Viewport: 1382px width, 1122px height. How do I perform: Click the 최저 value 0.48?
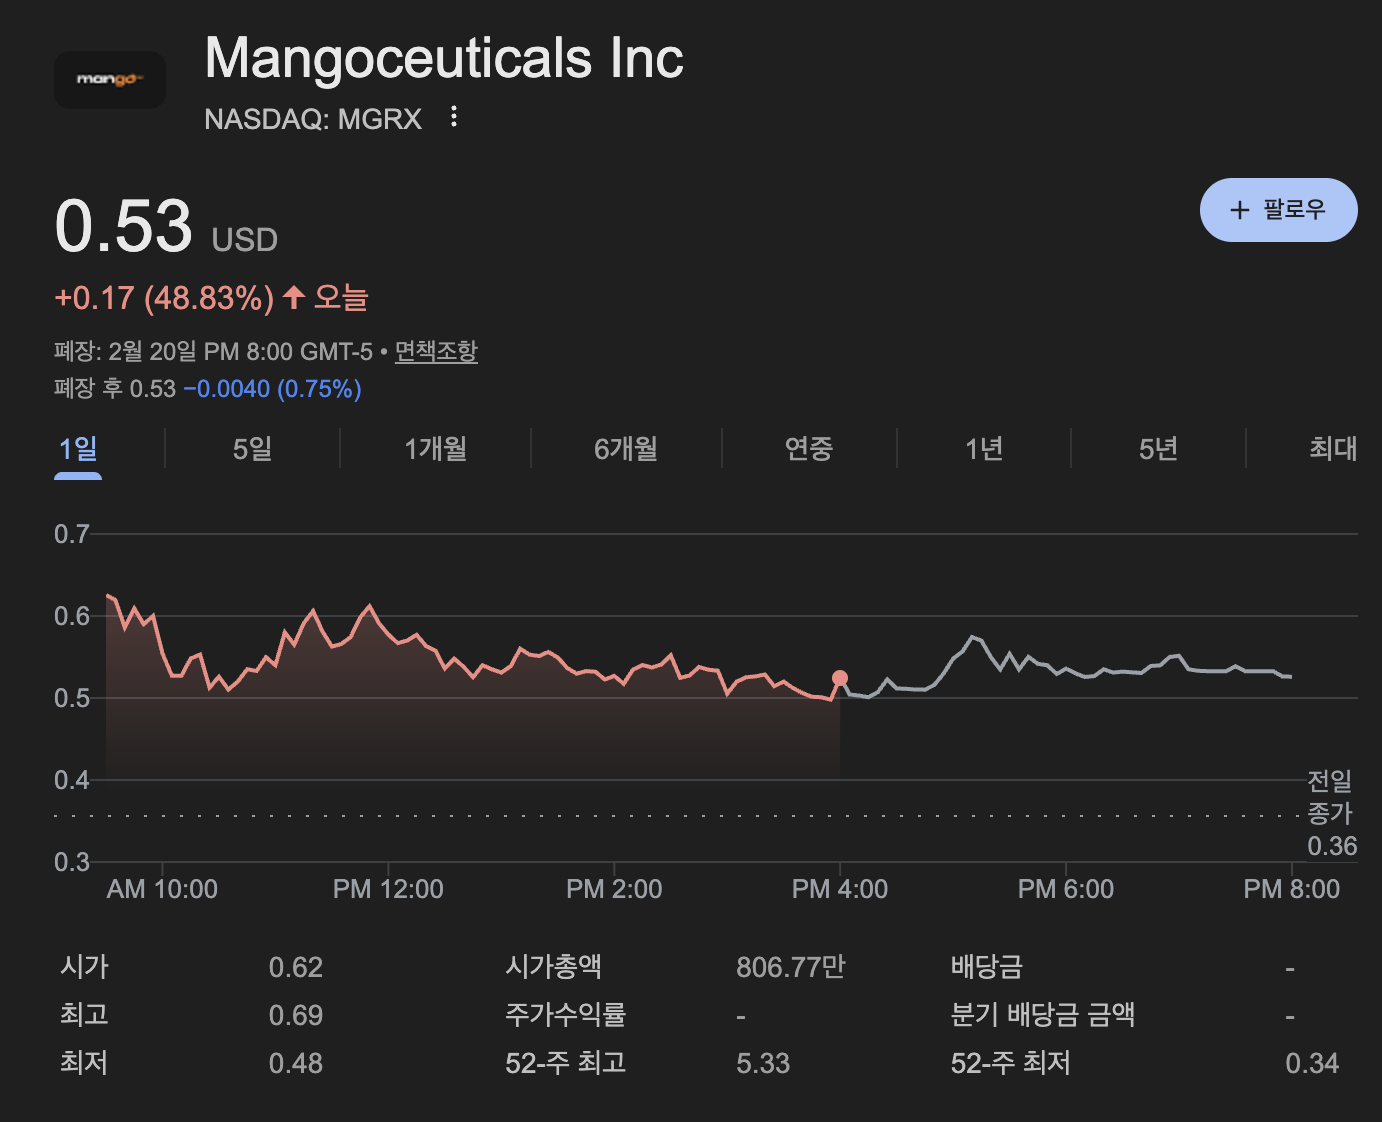pos(296,1063)
